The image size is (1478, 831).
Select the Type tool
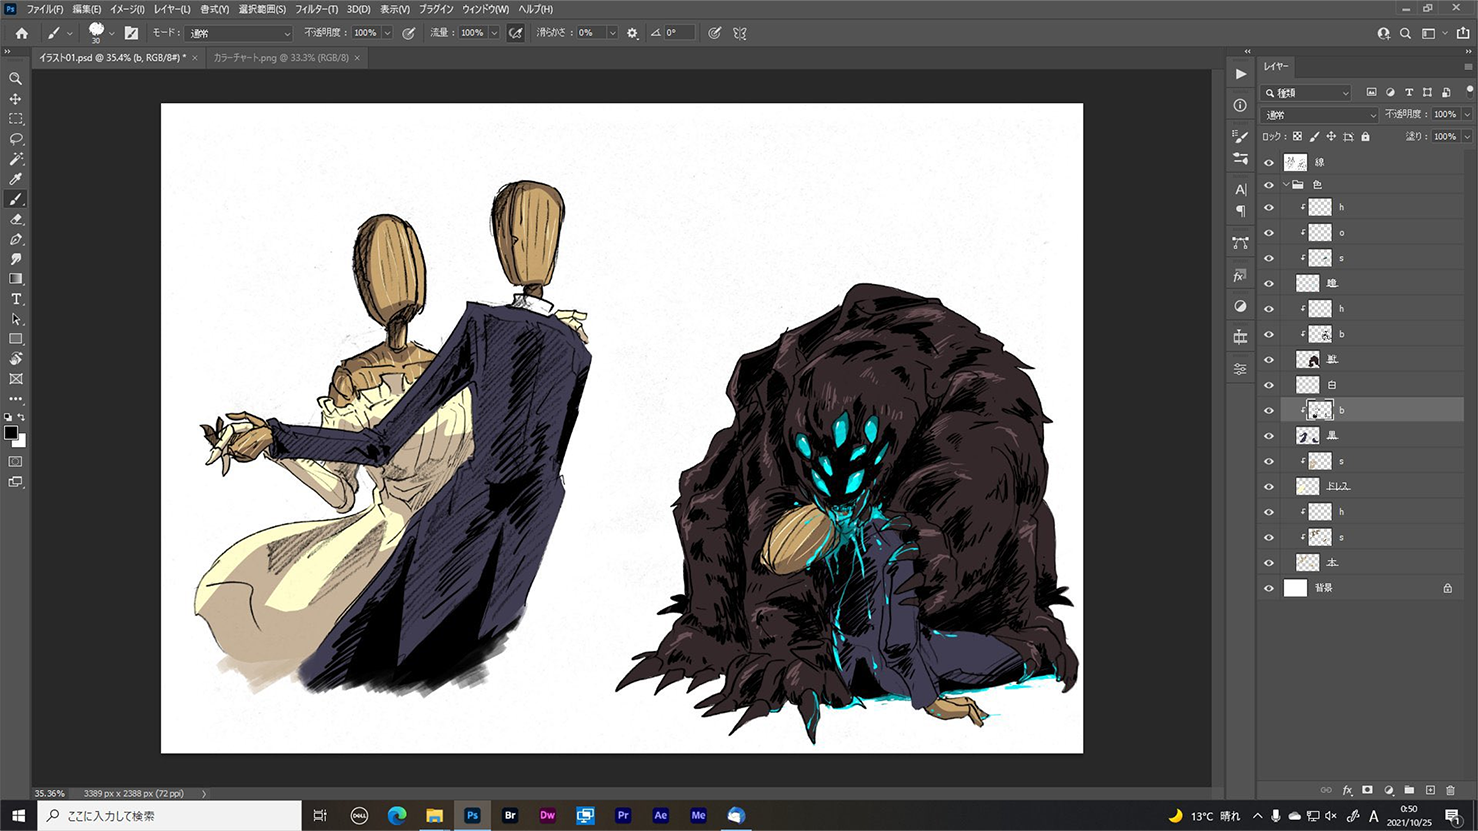click(x=15, y=299)
